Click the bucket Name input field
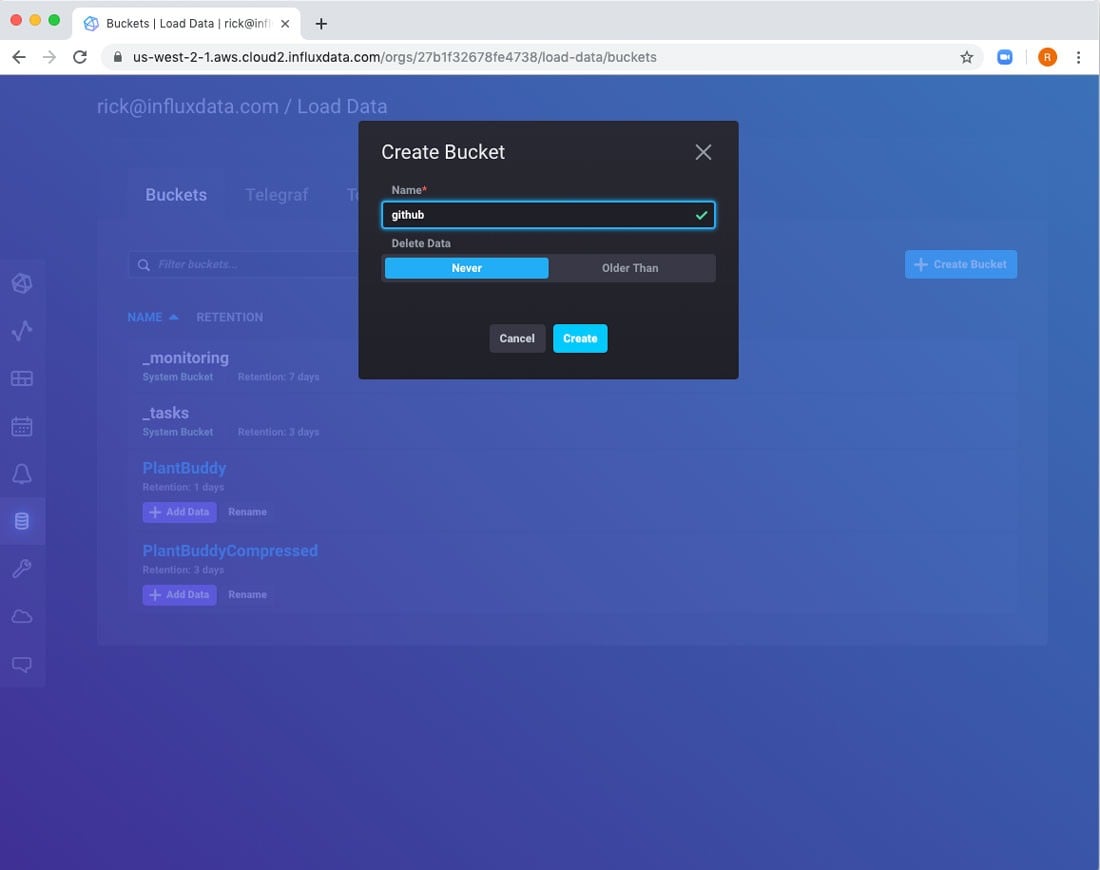The height and width of the screenshot is (870, 1100). [538, 215]
